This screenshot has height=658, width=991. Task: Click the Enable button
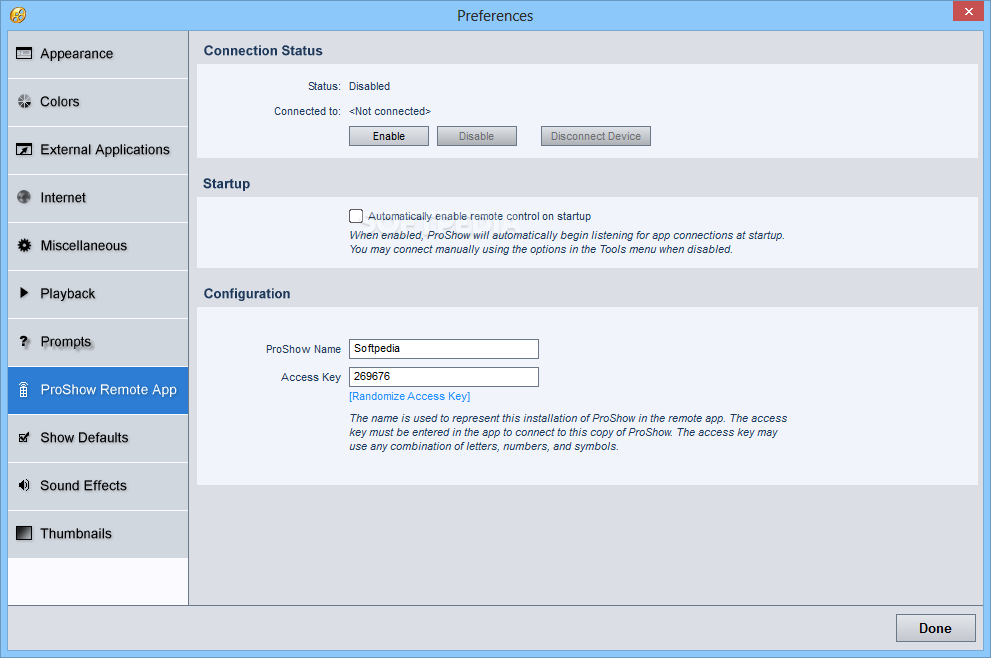coord(389,136)
